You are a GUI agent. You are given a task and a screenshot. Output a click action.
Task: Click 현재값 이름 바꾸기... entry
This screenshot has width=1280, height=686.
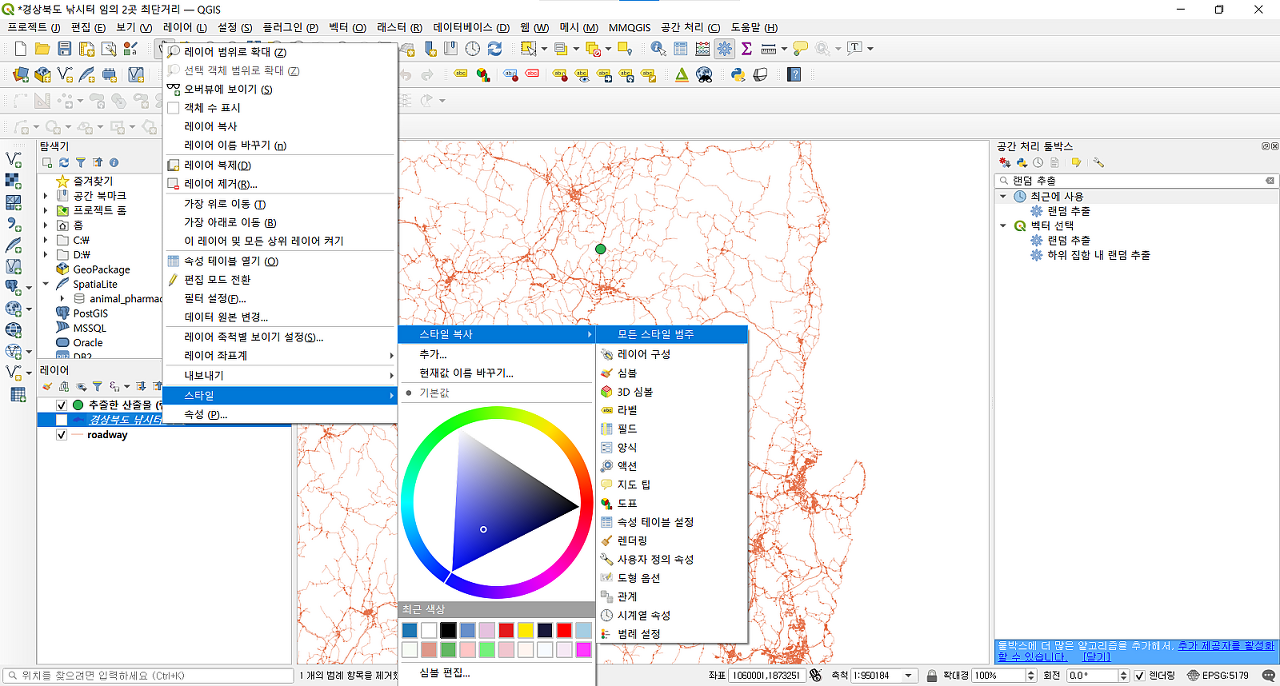coord(466,373)
